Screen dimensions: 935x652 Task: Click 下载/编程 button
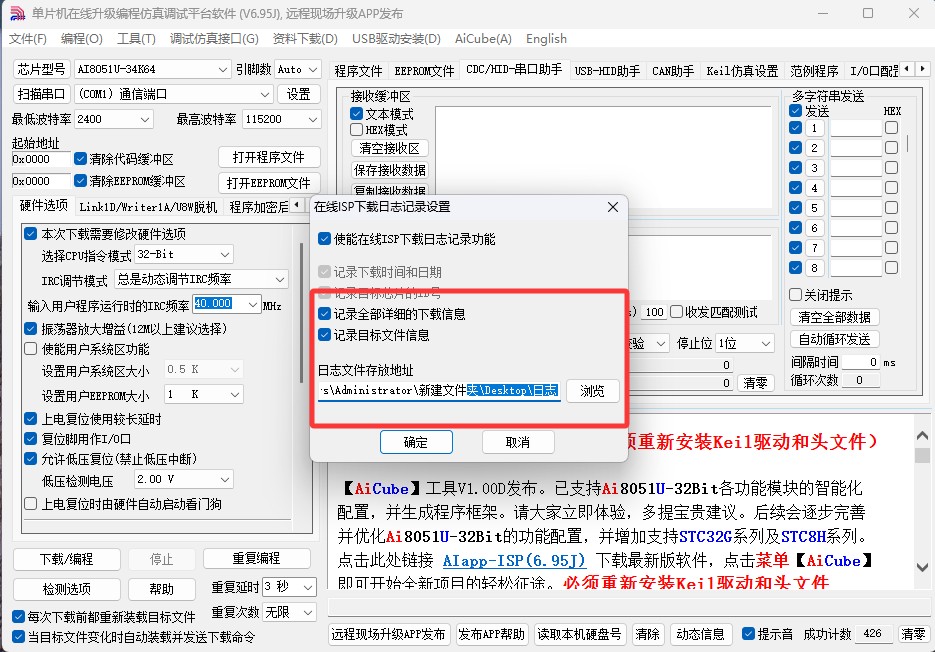[67, 559]
